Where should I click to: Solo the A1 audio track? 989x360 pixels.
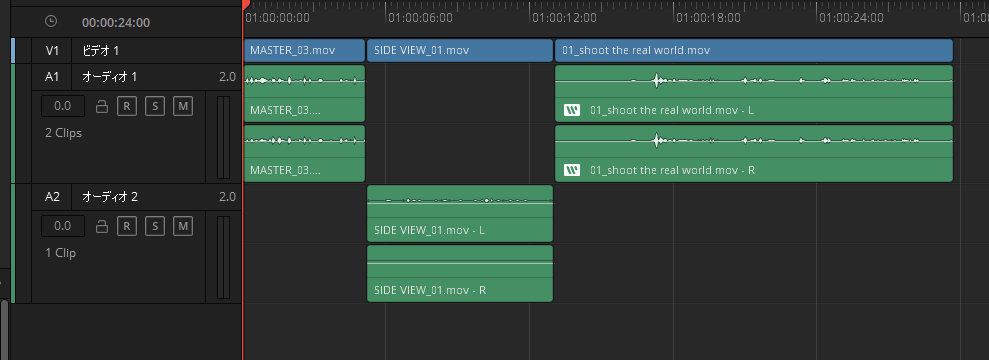[x=155, y=107]
